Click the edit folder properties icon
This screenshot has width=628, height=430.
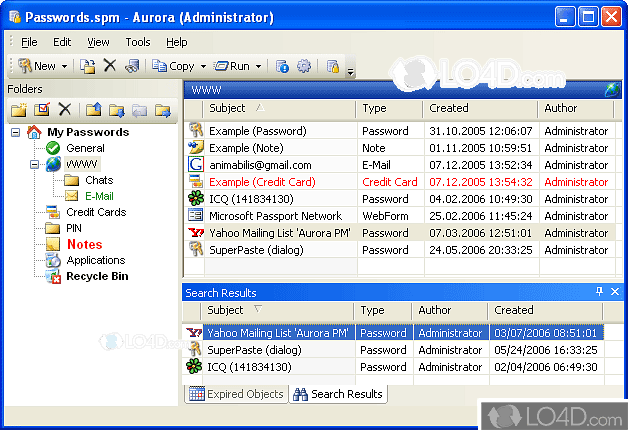(x=42, y=110)
